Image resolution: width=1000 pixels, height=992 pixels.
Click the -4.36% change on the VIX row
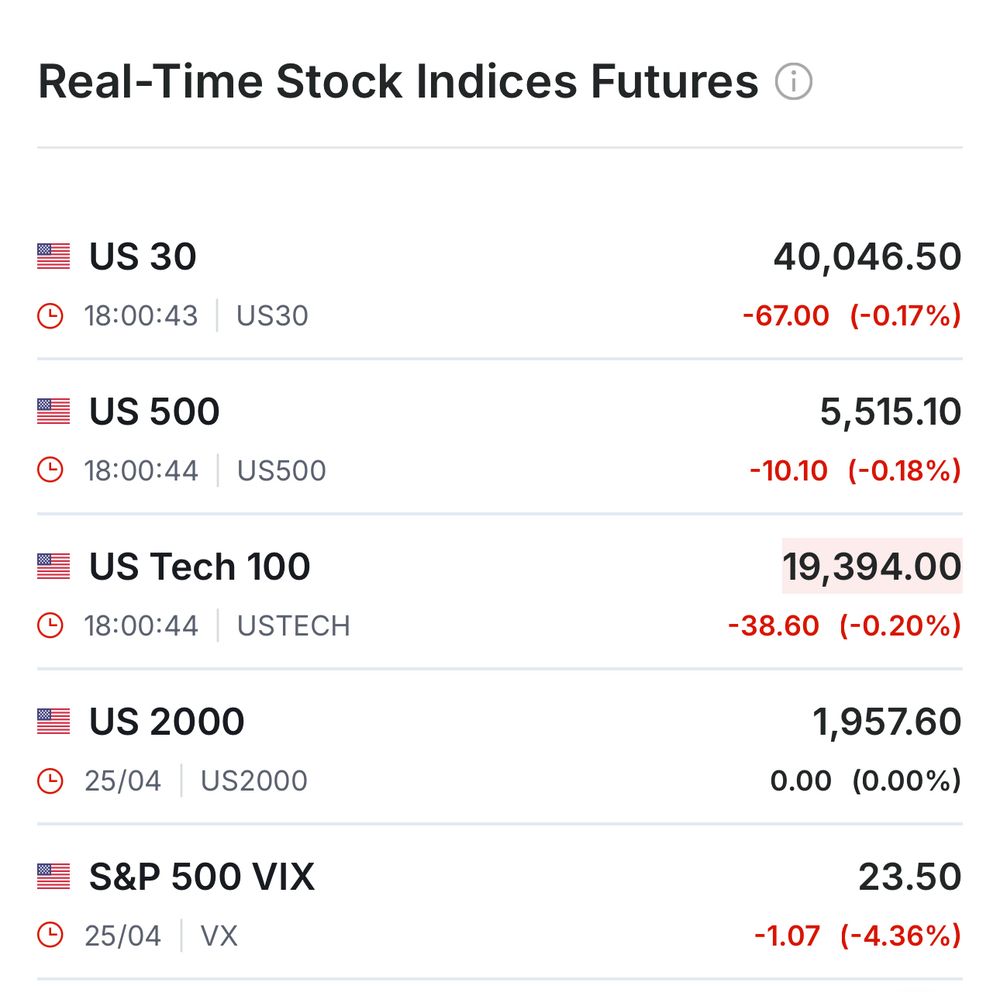coord(901,936)
